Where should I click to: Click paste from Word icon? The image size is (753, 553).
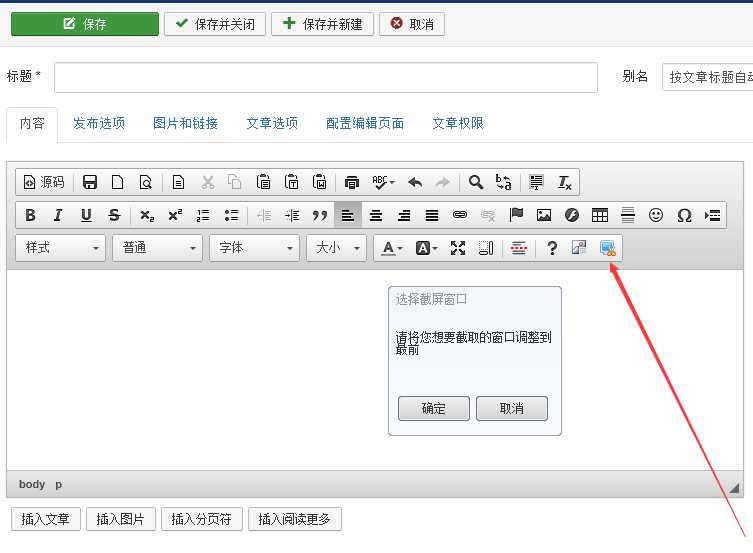click(x=319, y=182)
